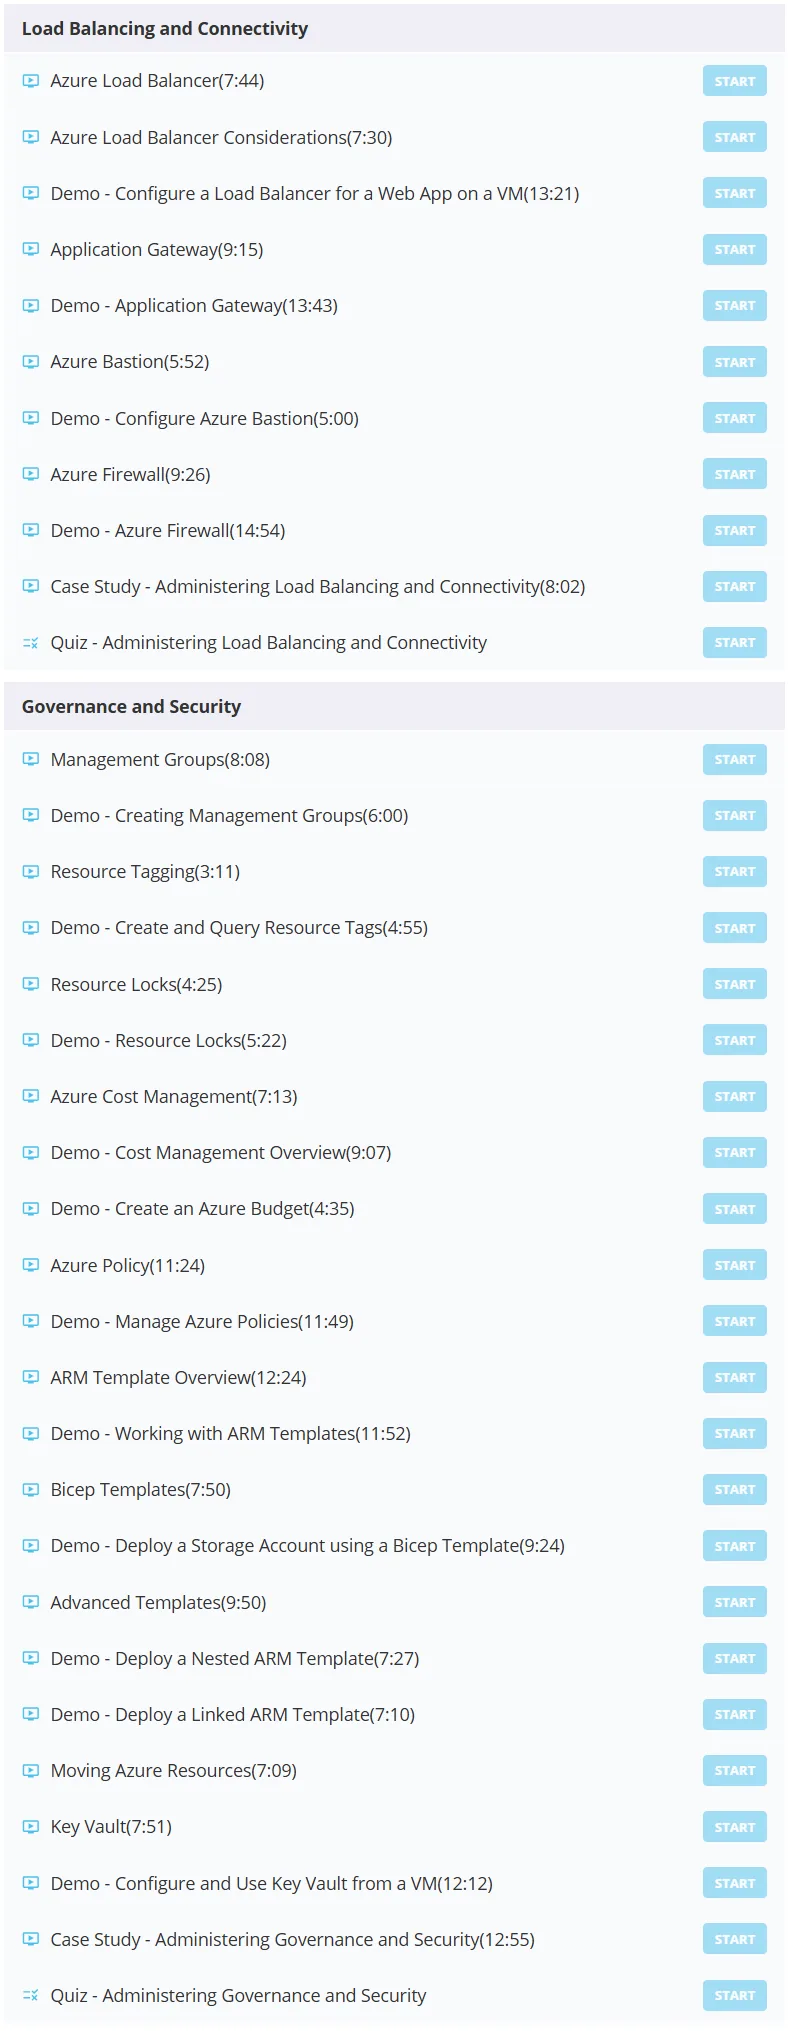Open Demo - Manage Azure Policies(11:49) title
Screen dimensions: 788x2031
point(202,1322)
